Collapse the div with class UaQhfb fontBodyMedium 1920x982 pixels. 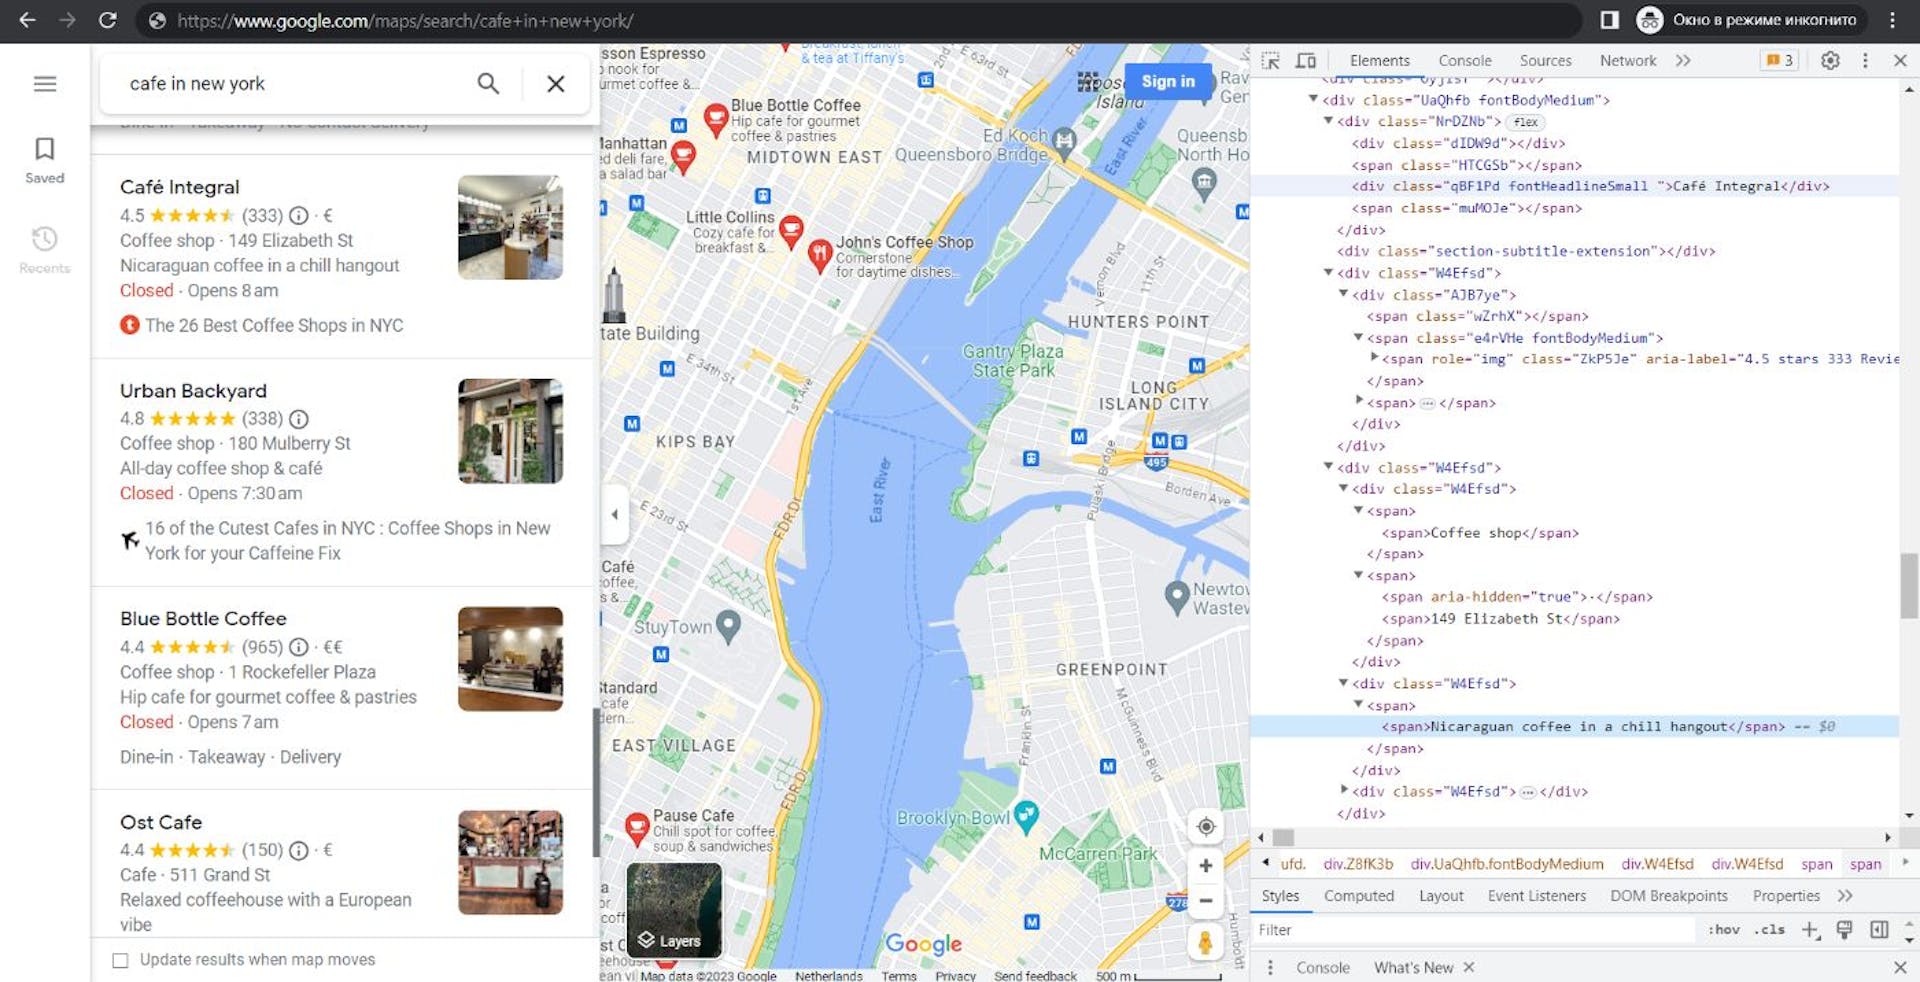click(x=1313, y=100)
